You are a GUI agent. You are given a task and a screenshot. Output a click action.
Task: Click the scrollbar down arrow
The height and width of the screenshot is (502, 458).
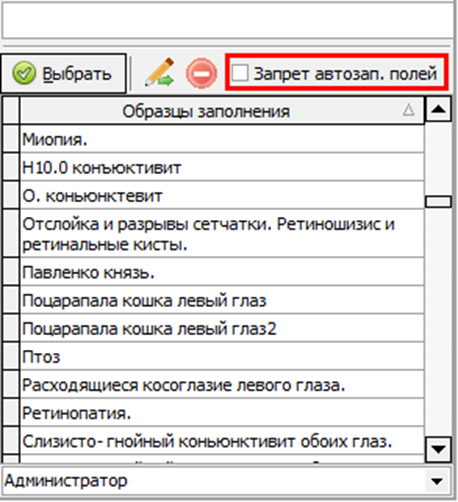coord(438,449)
